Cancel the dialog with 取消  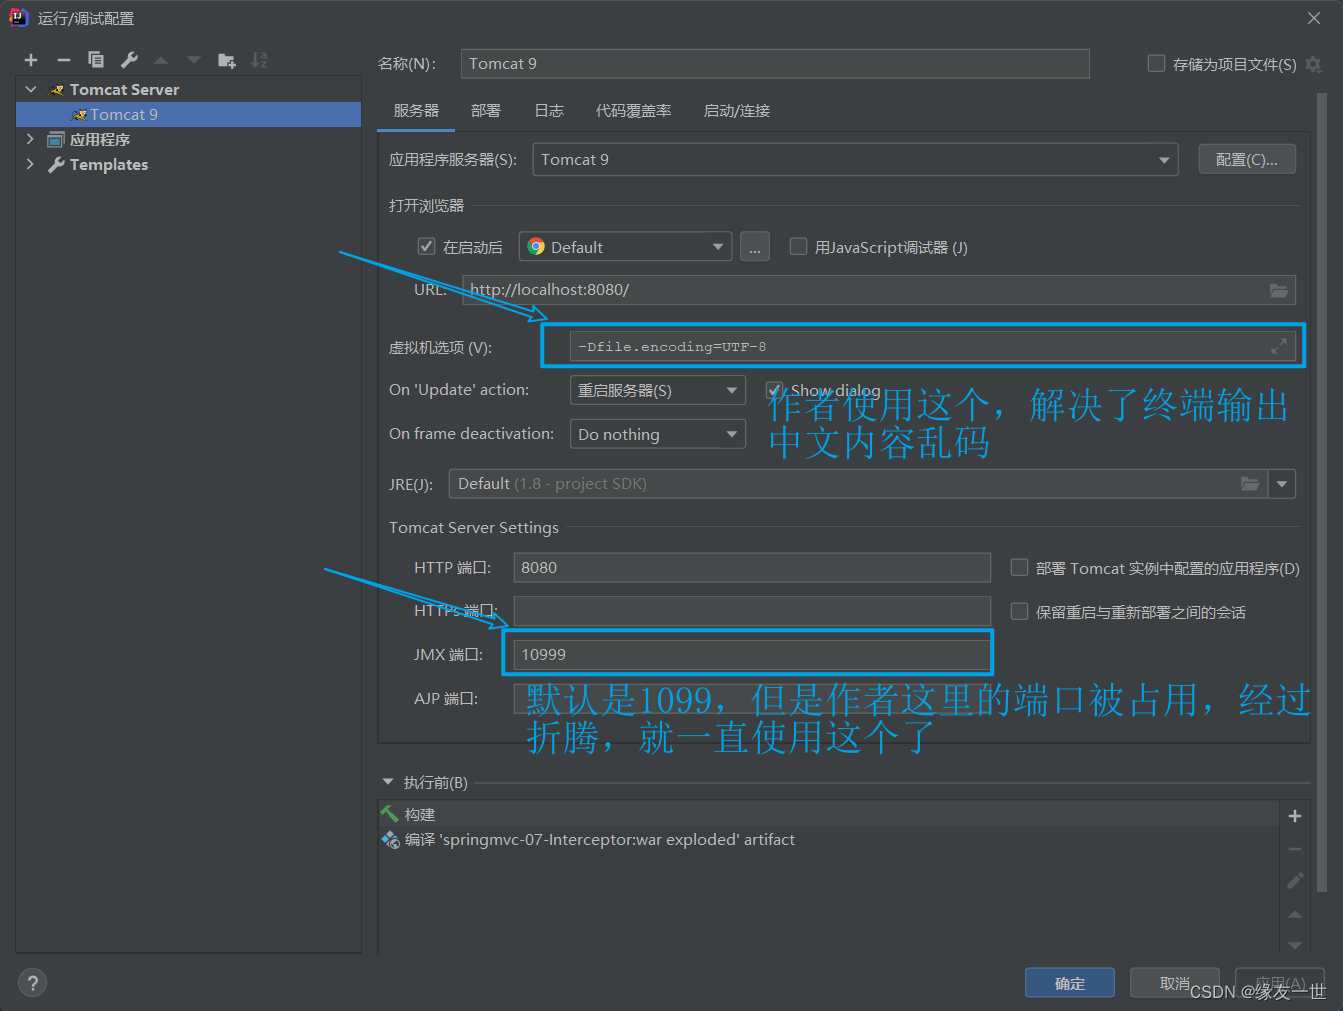(x=1175, y=983)
